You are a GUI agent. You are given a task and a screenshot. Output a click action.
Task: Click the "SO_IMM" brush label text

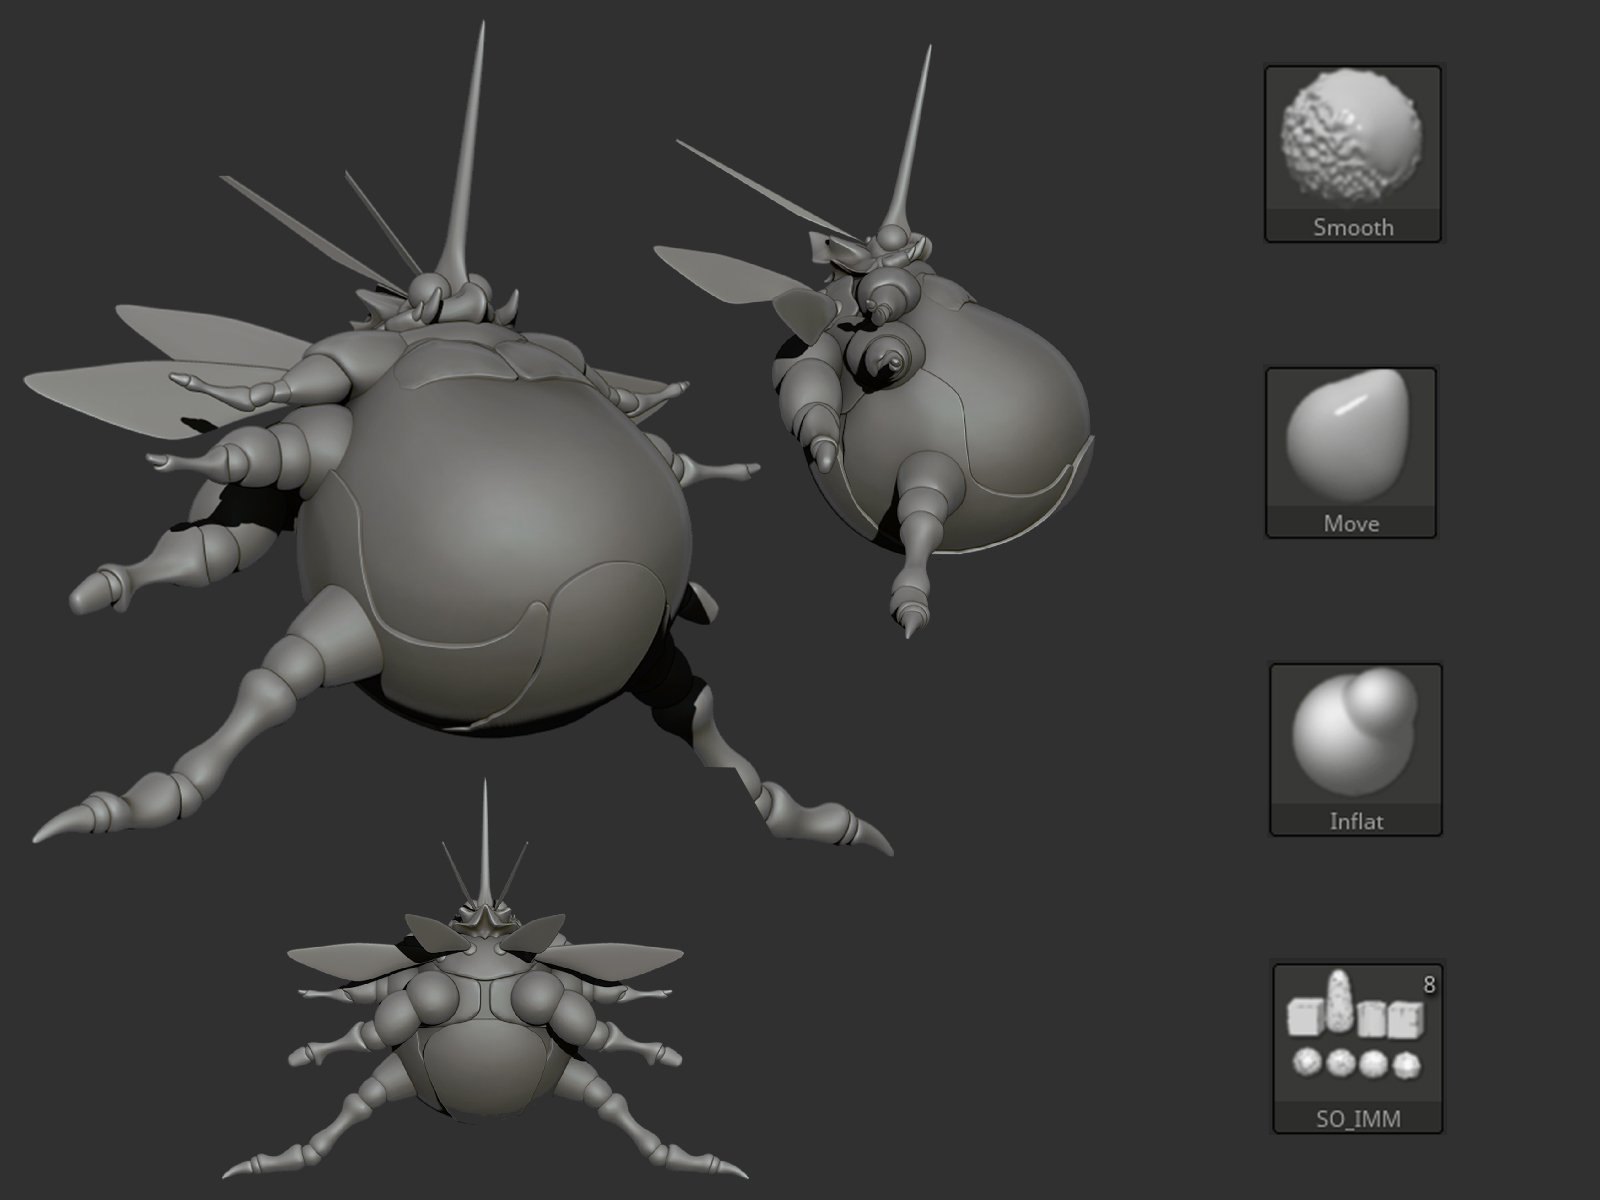[x=1356, y=1119]
